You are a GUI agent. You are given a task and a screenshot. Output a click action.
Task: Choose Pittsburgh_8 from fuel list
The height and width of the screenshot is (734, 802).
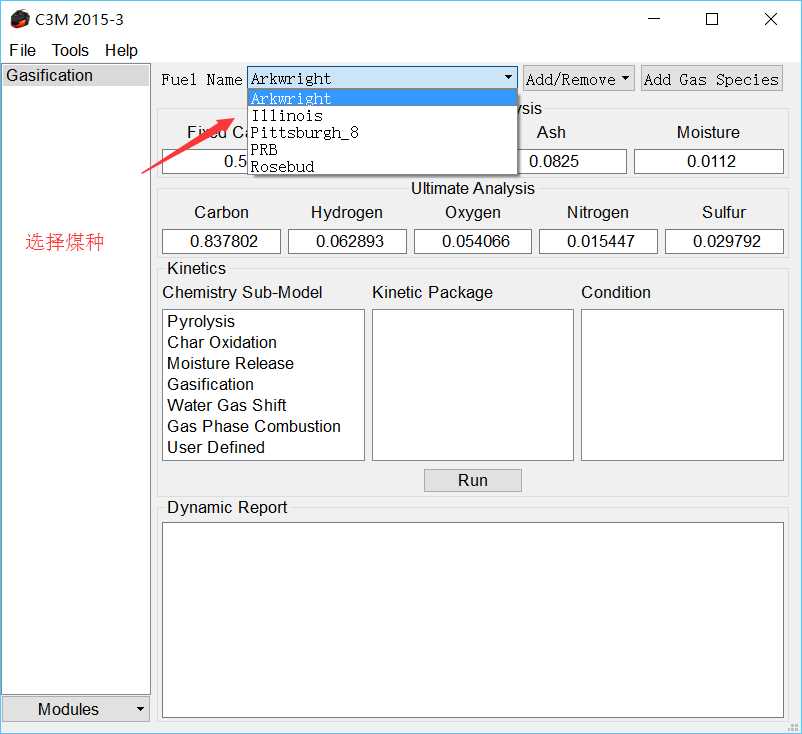pos(382,132)
